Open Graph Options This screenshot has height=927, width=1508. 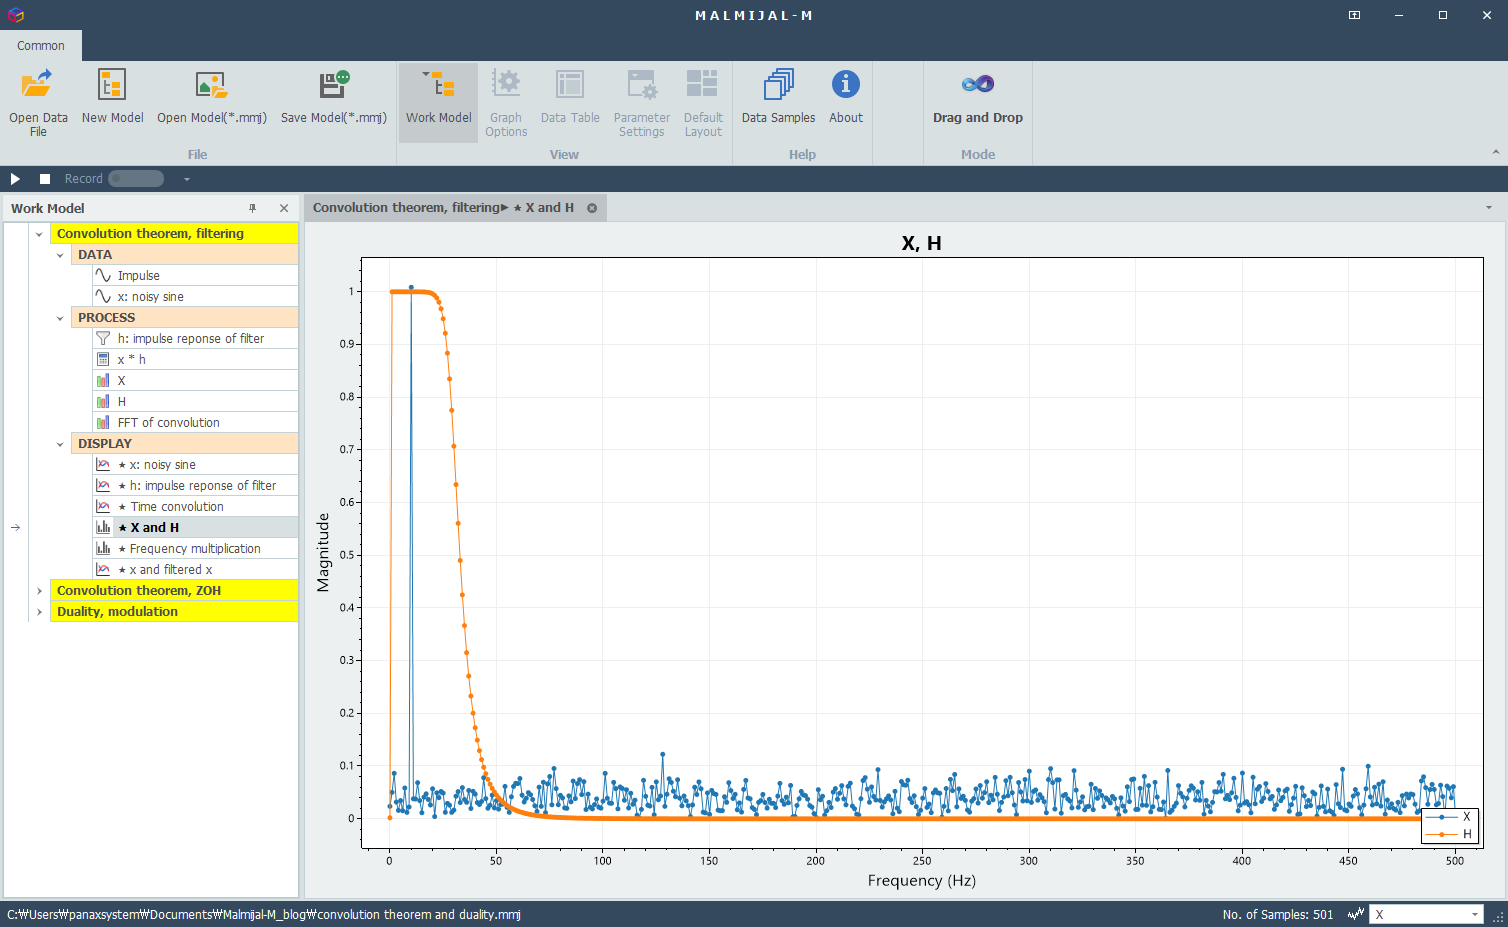(506, 102)
